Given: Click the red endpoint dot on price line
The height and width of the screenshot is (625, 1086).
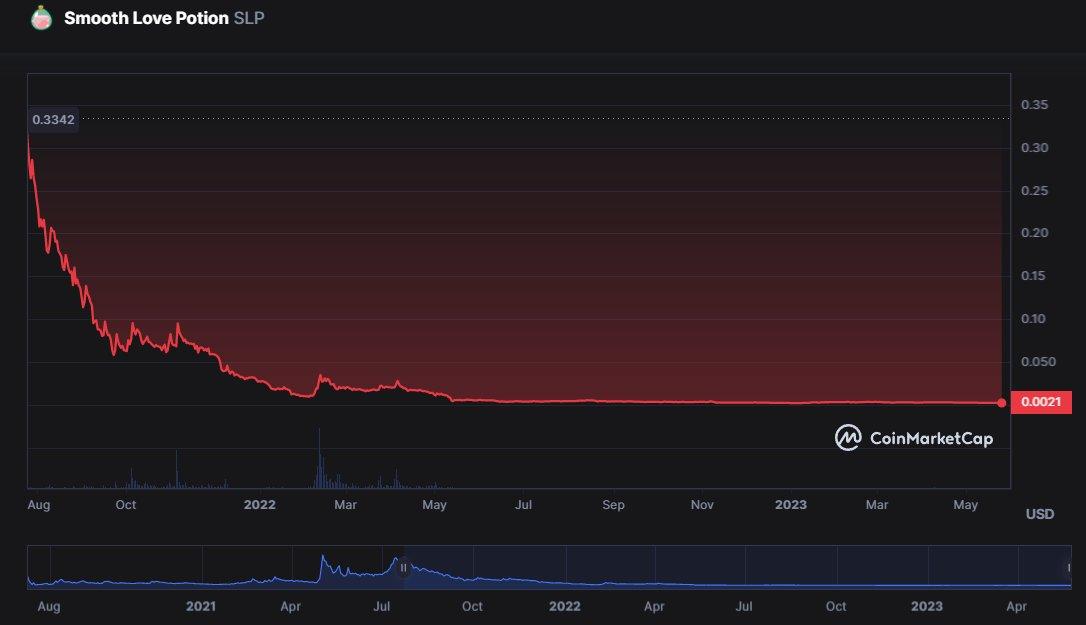Looking at the screenshot, I should [x=1002, y=403].
